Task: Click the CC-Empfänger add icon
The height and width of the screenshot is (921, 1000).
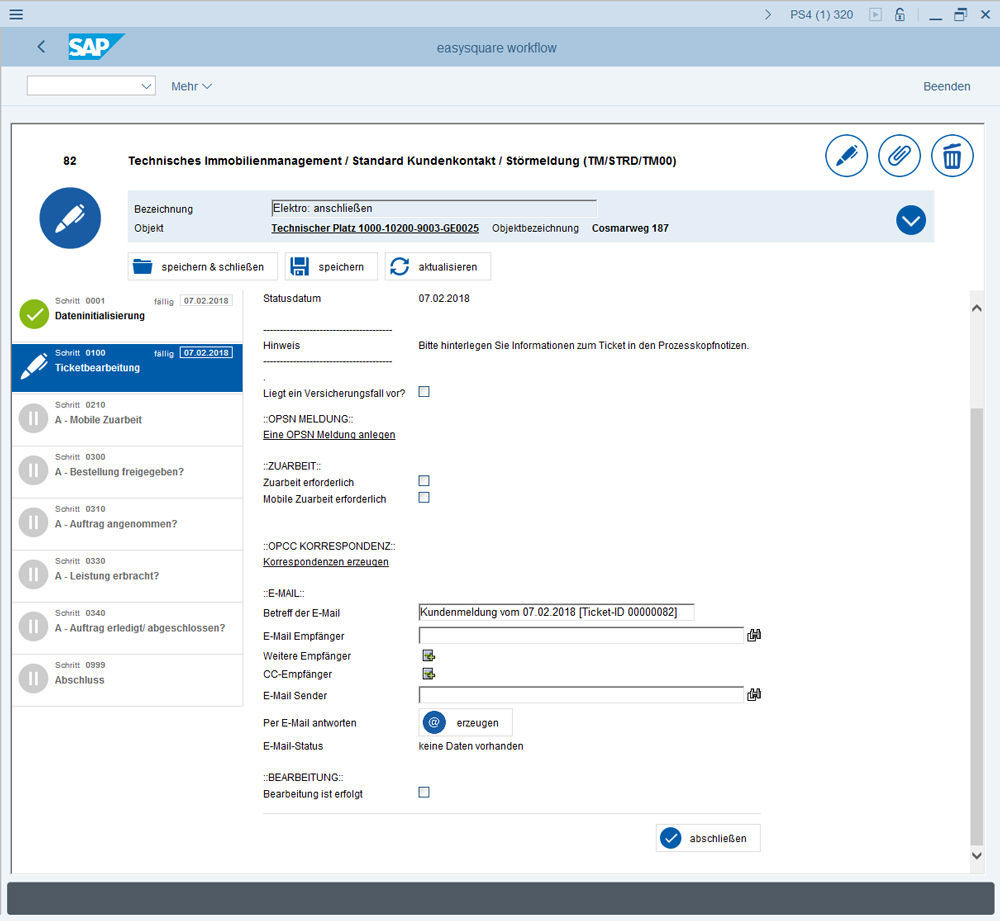Action: pos(428,674)
